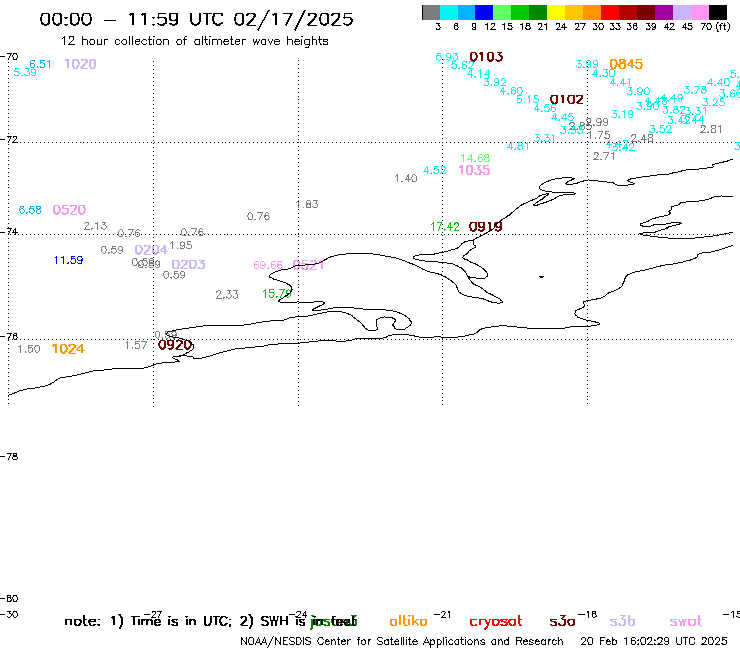740x650 pixels.
Task: Click the s3a pass time '0920'
Action: 175,345
